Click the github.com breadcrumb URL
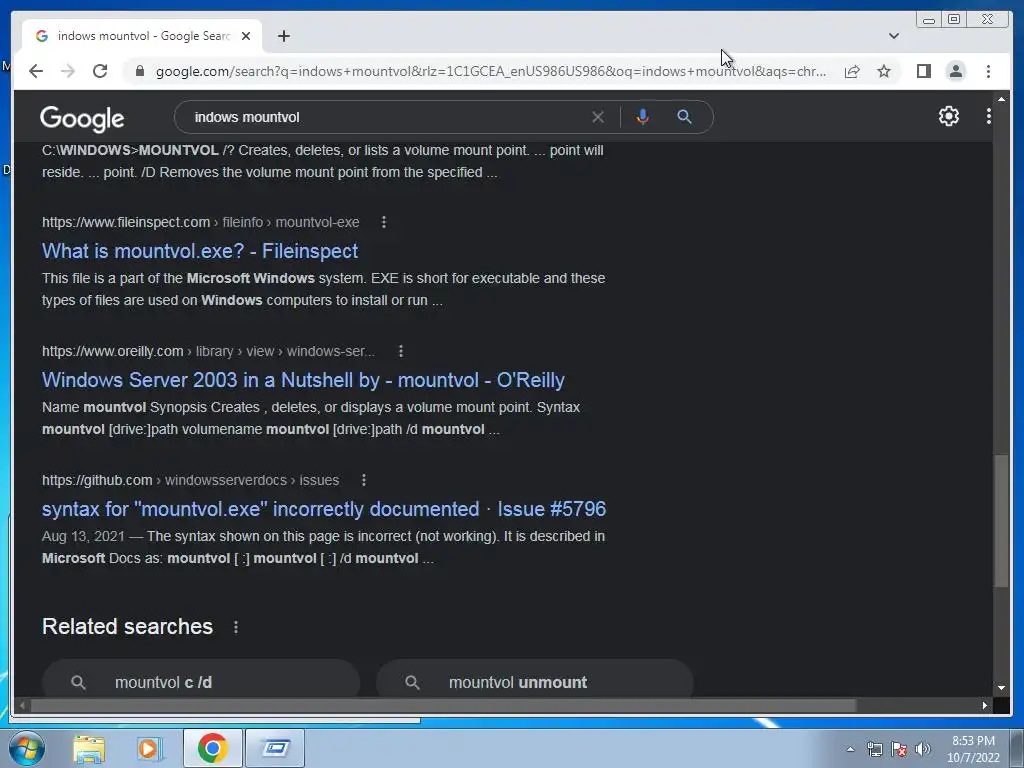 (x=191, y=480)
